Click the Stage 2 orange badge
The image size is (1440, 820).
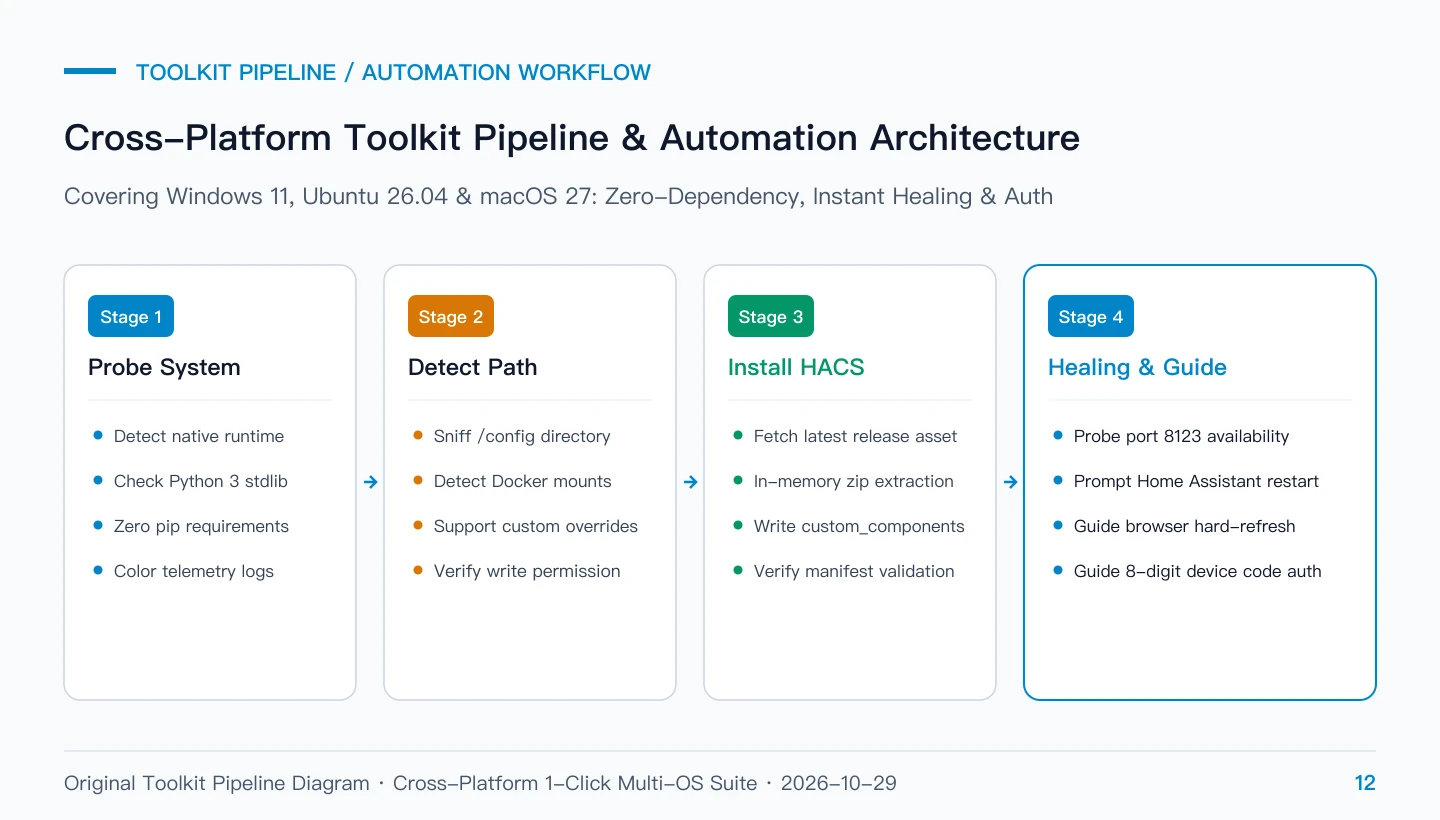coord(451,317)
